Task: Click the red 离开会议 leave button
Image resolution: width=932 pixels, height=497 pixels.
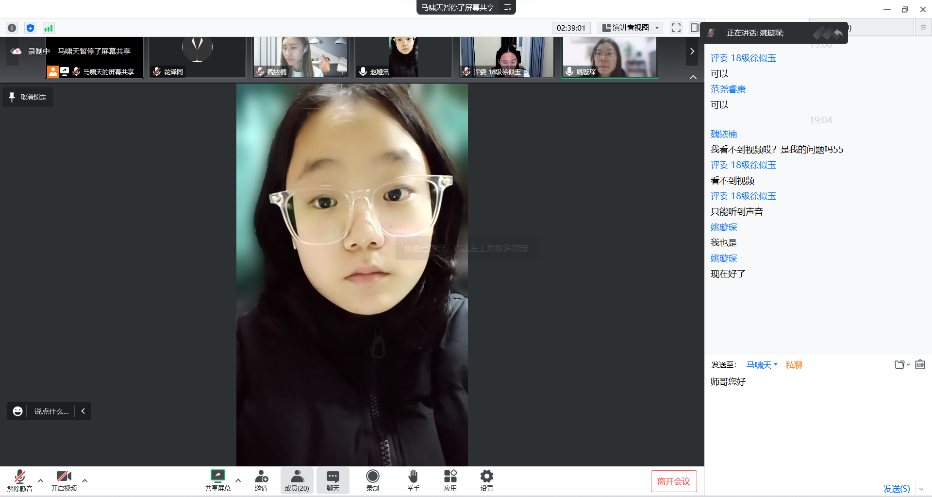Action: [673, 481]
